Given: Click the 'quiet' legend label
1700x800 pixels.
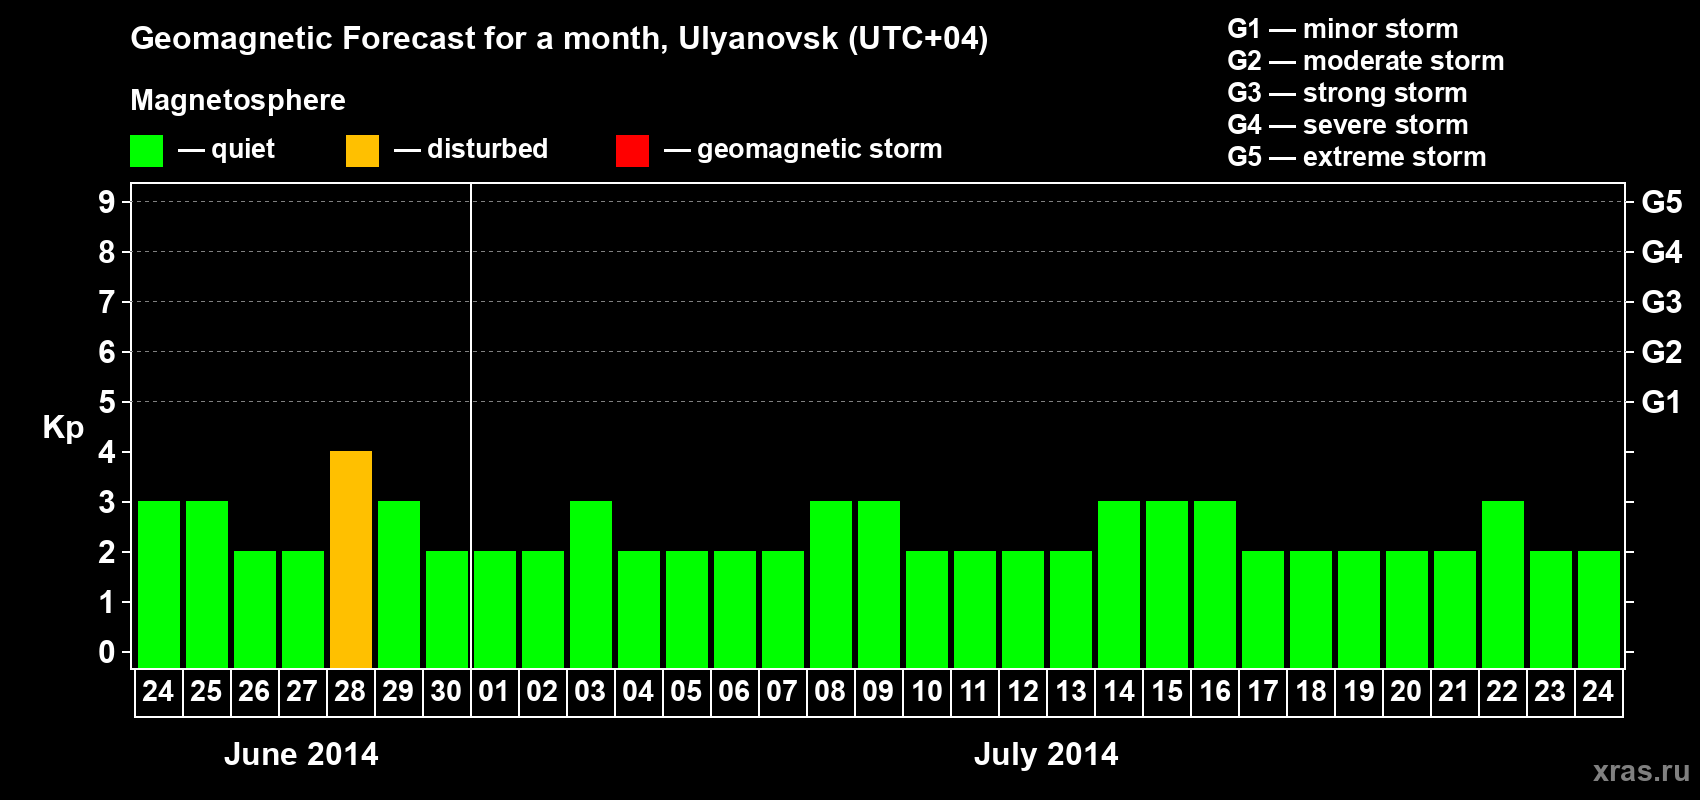Looking at the screenshot, I should (x=243, y=149).
